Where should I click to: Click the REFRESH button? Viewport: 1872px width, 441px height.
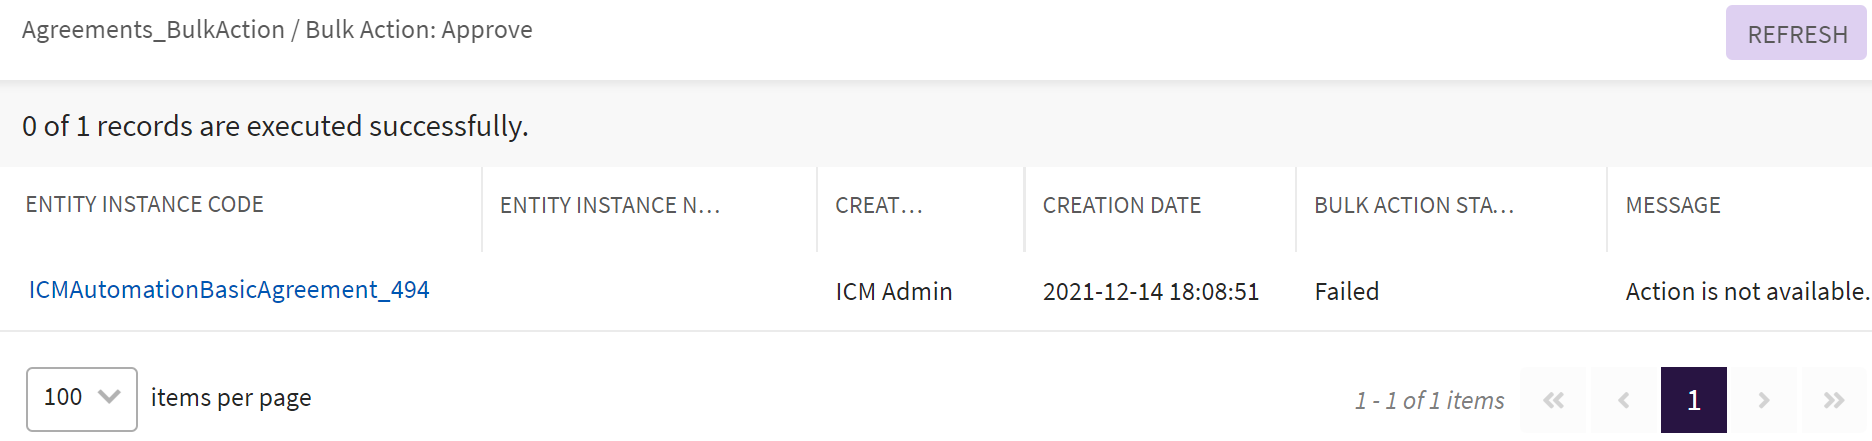[1796, 34]
